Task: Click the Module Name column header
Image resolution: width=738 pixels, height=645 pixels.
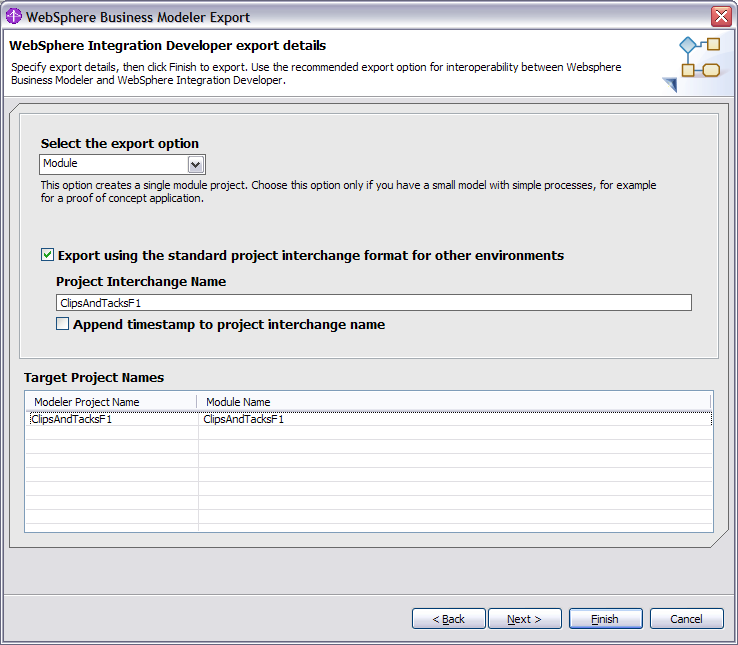Action: (x=238, y=402)
